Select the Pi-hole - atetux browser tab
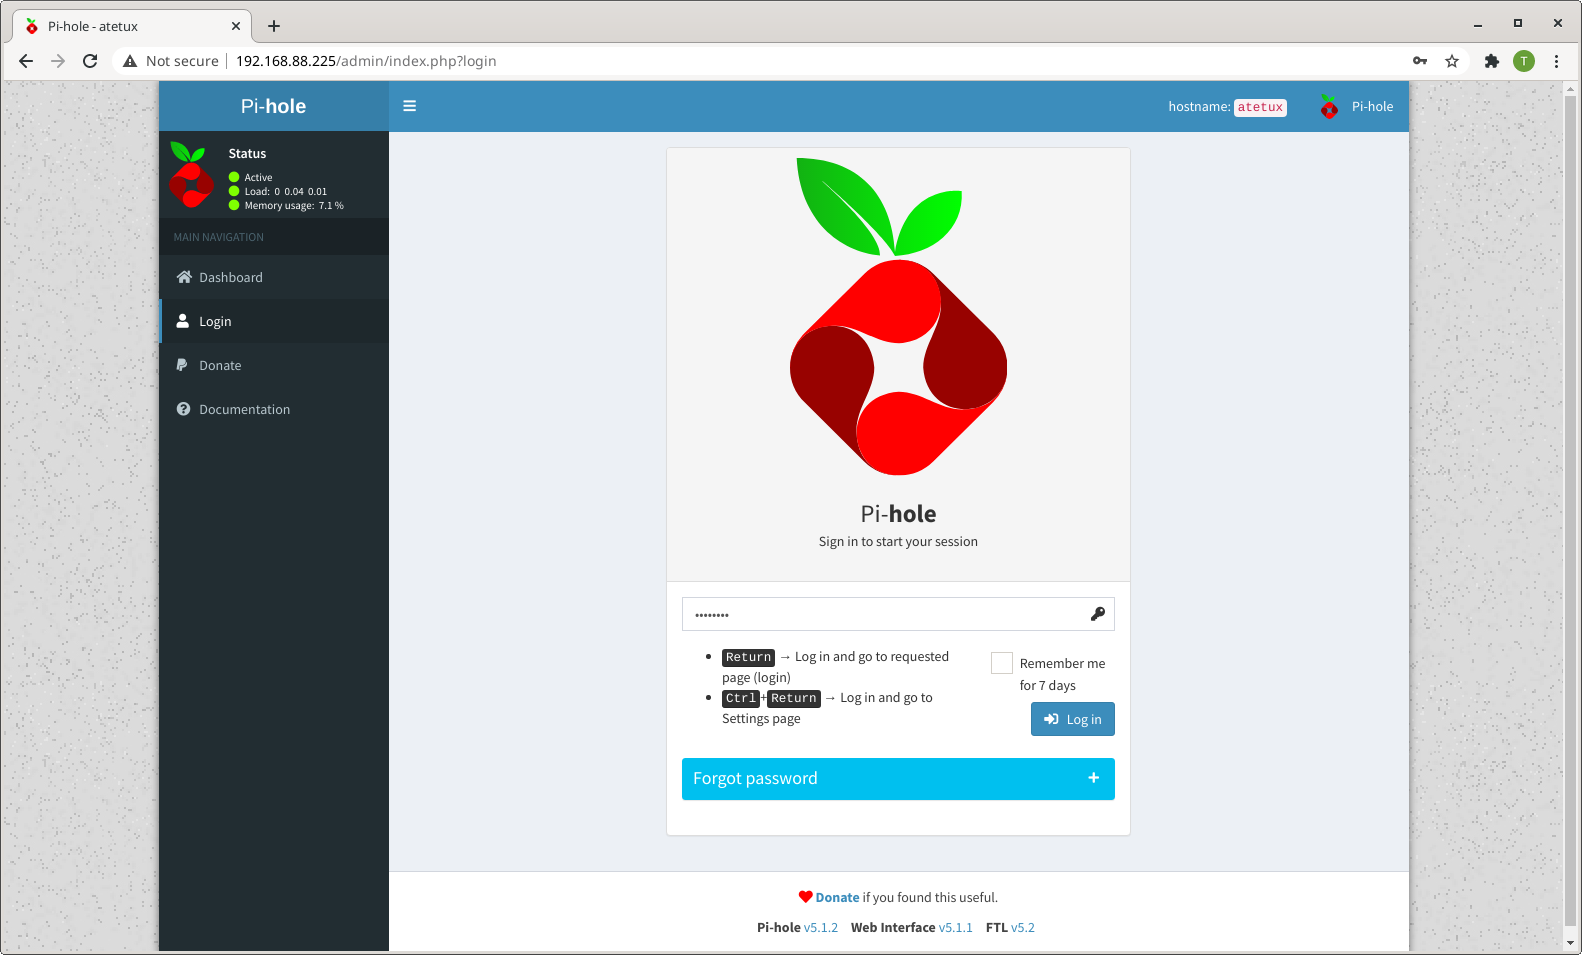This screenshot has height=955, width=1582. [x=132, y=26]
